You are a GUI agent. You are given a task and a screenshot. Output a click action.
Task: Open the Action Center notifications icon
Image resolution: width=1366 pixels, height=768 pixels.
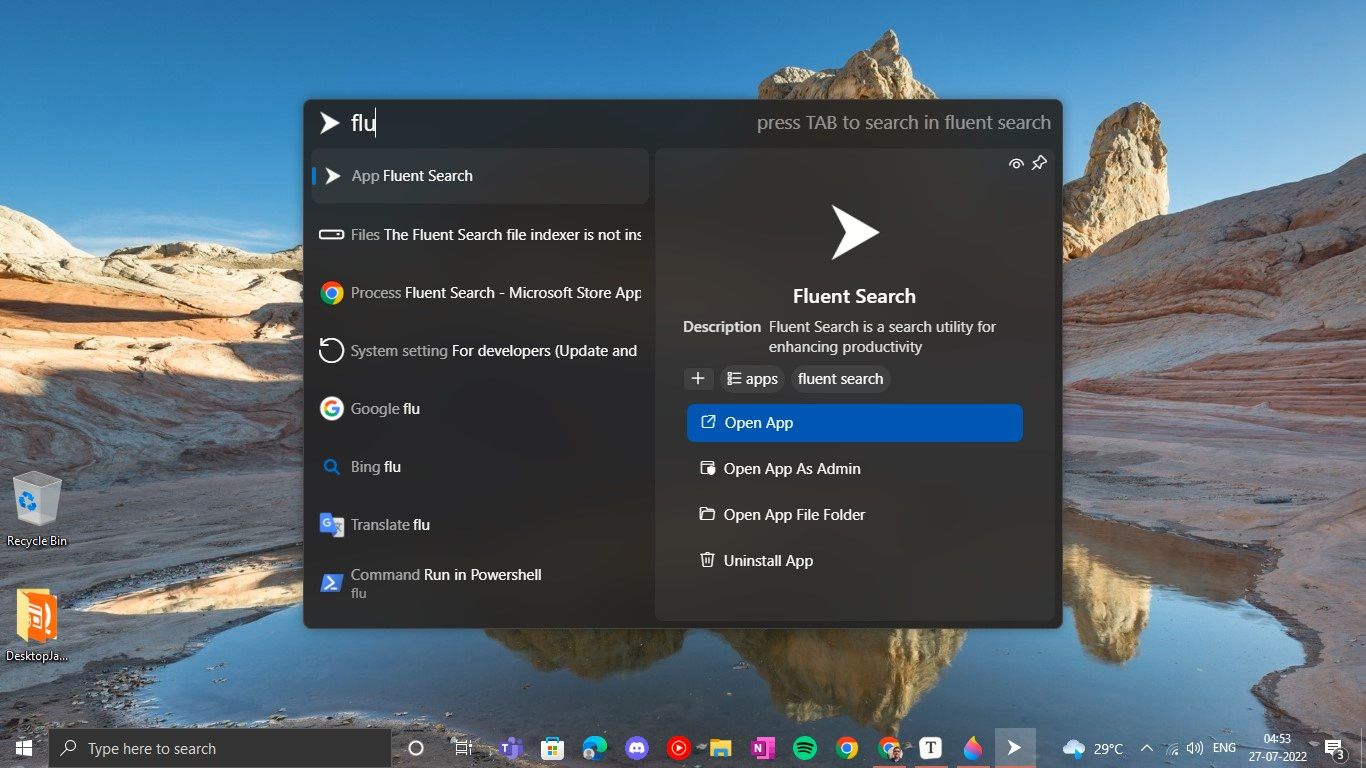(1334, 748)
